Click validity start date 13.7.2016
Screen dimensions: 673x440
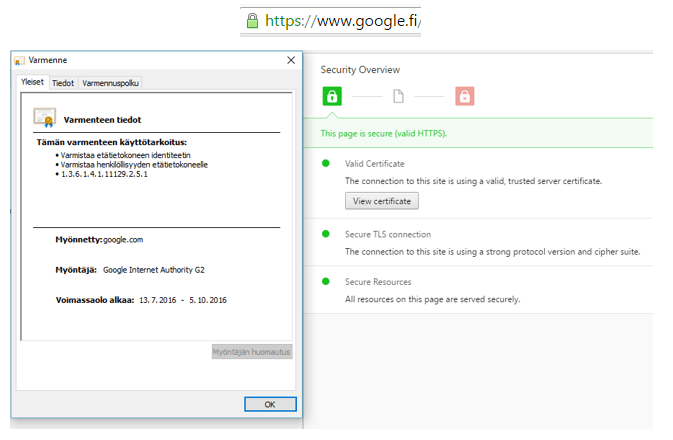pos(158,300)
